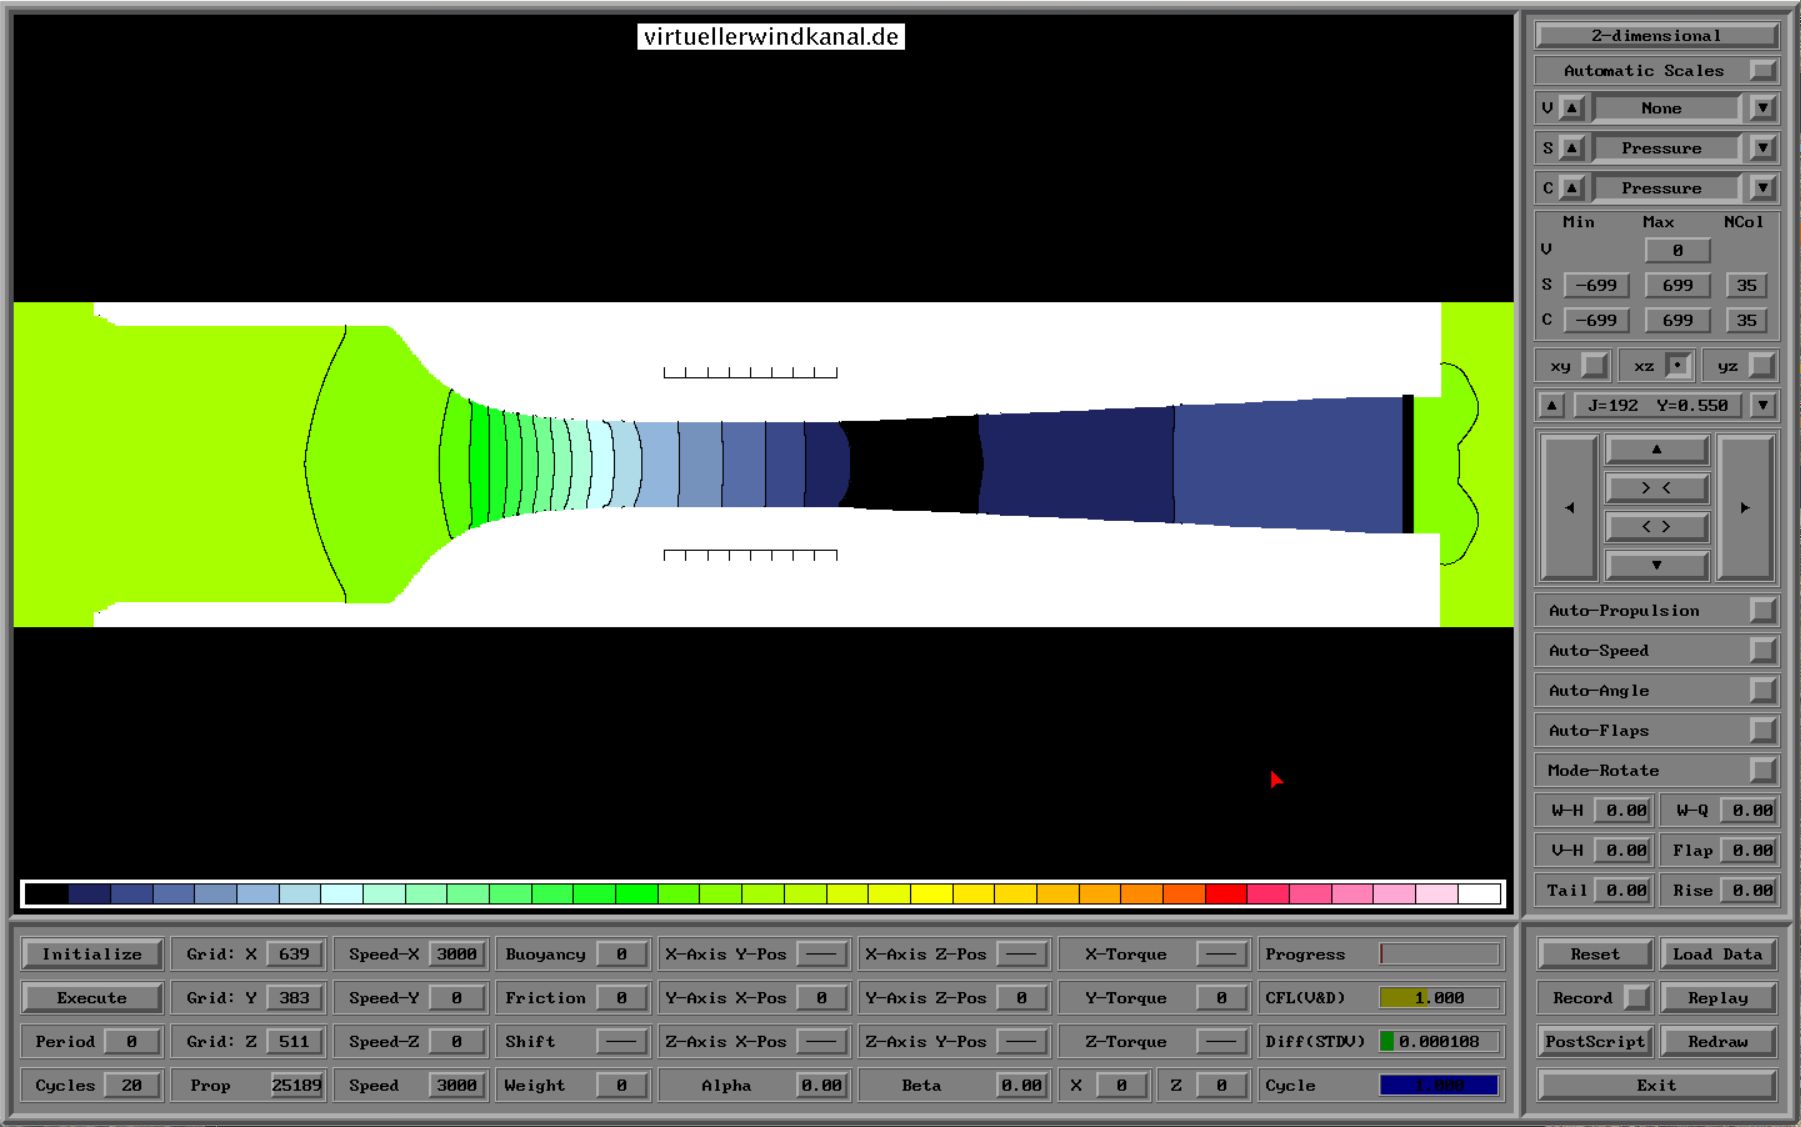Enable Auto-Speed checkbox
Image resolution: width=1801 pixels, height=1127 pixels.
(1763, 650)
